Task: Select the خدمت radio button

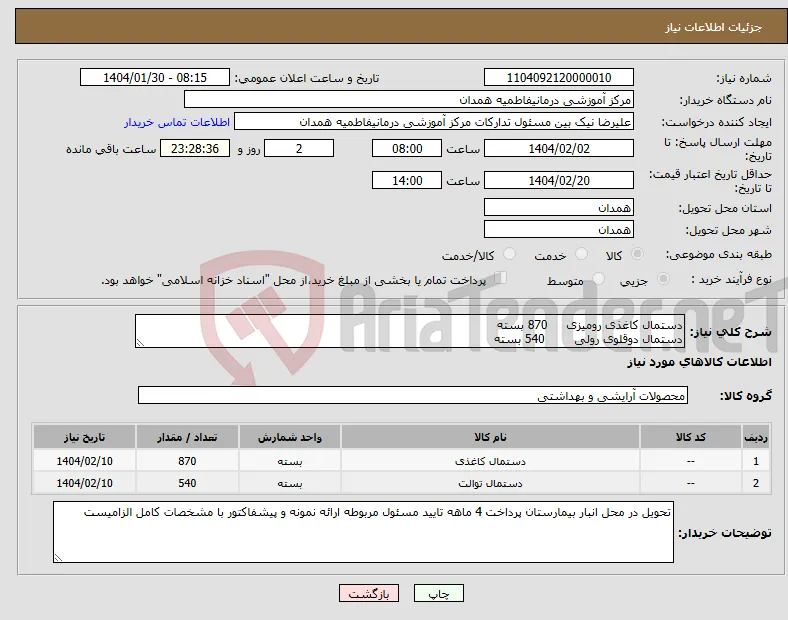Action: (x=581, y=254)
